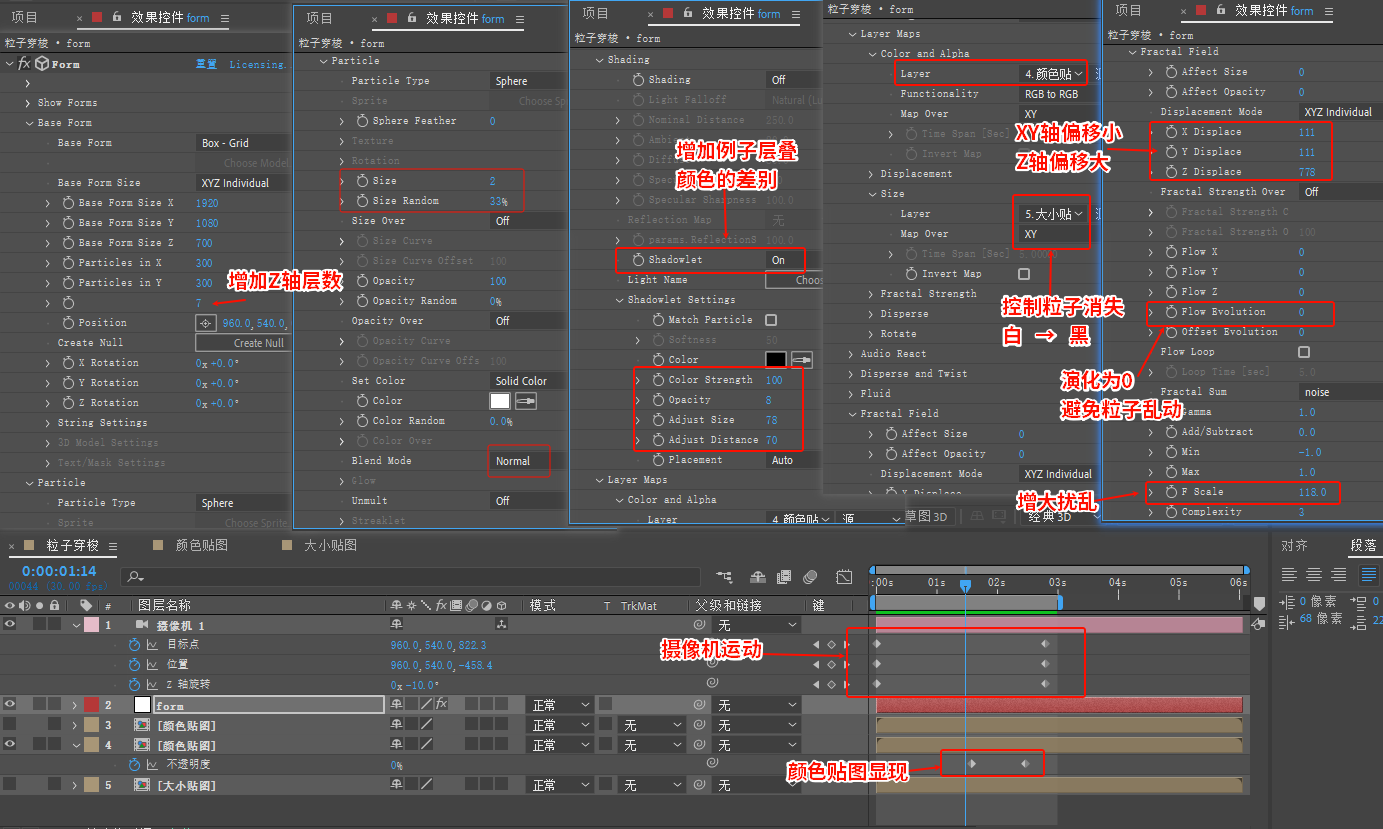Hide the form layer eye
This screenshot has width=1383, height=829.
10,705
